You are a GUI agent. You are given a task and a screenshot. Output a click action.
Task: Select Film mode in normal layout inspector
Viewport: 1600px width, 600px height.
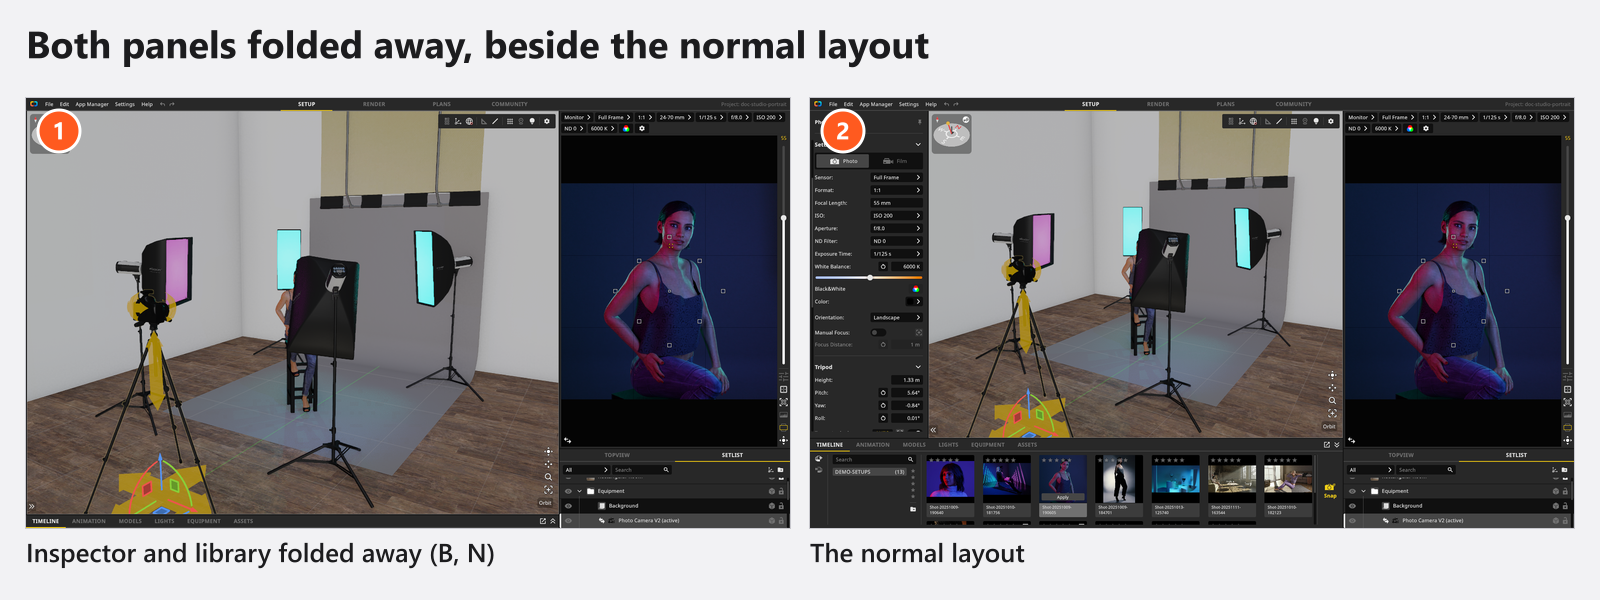click(895, 161)
